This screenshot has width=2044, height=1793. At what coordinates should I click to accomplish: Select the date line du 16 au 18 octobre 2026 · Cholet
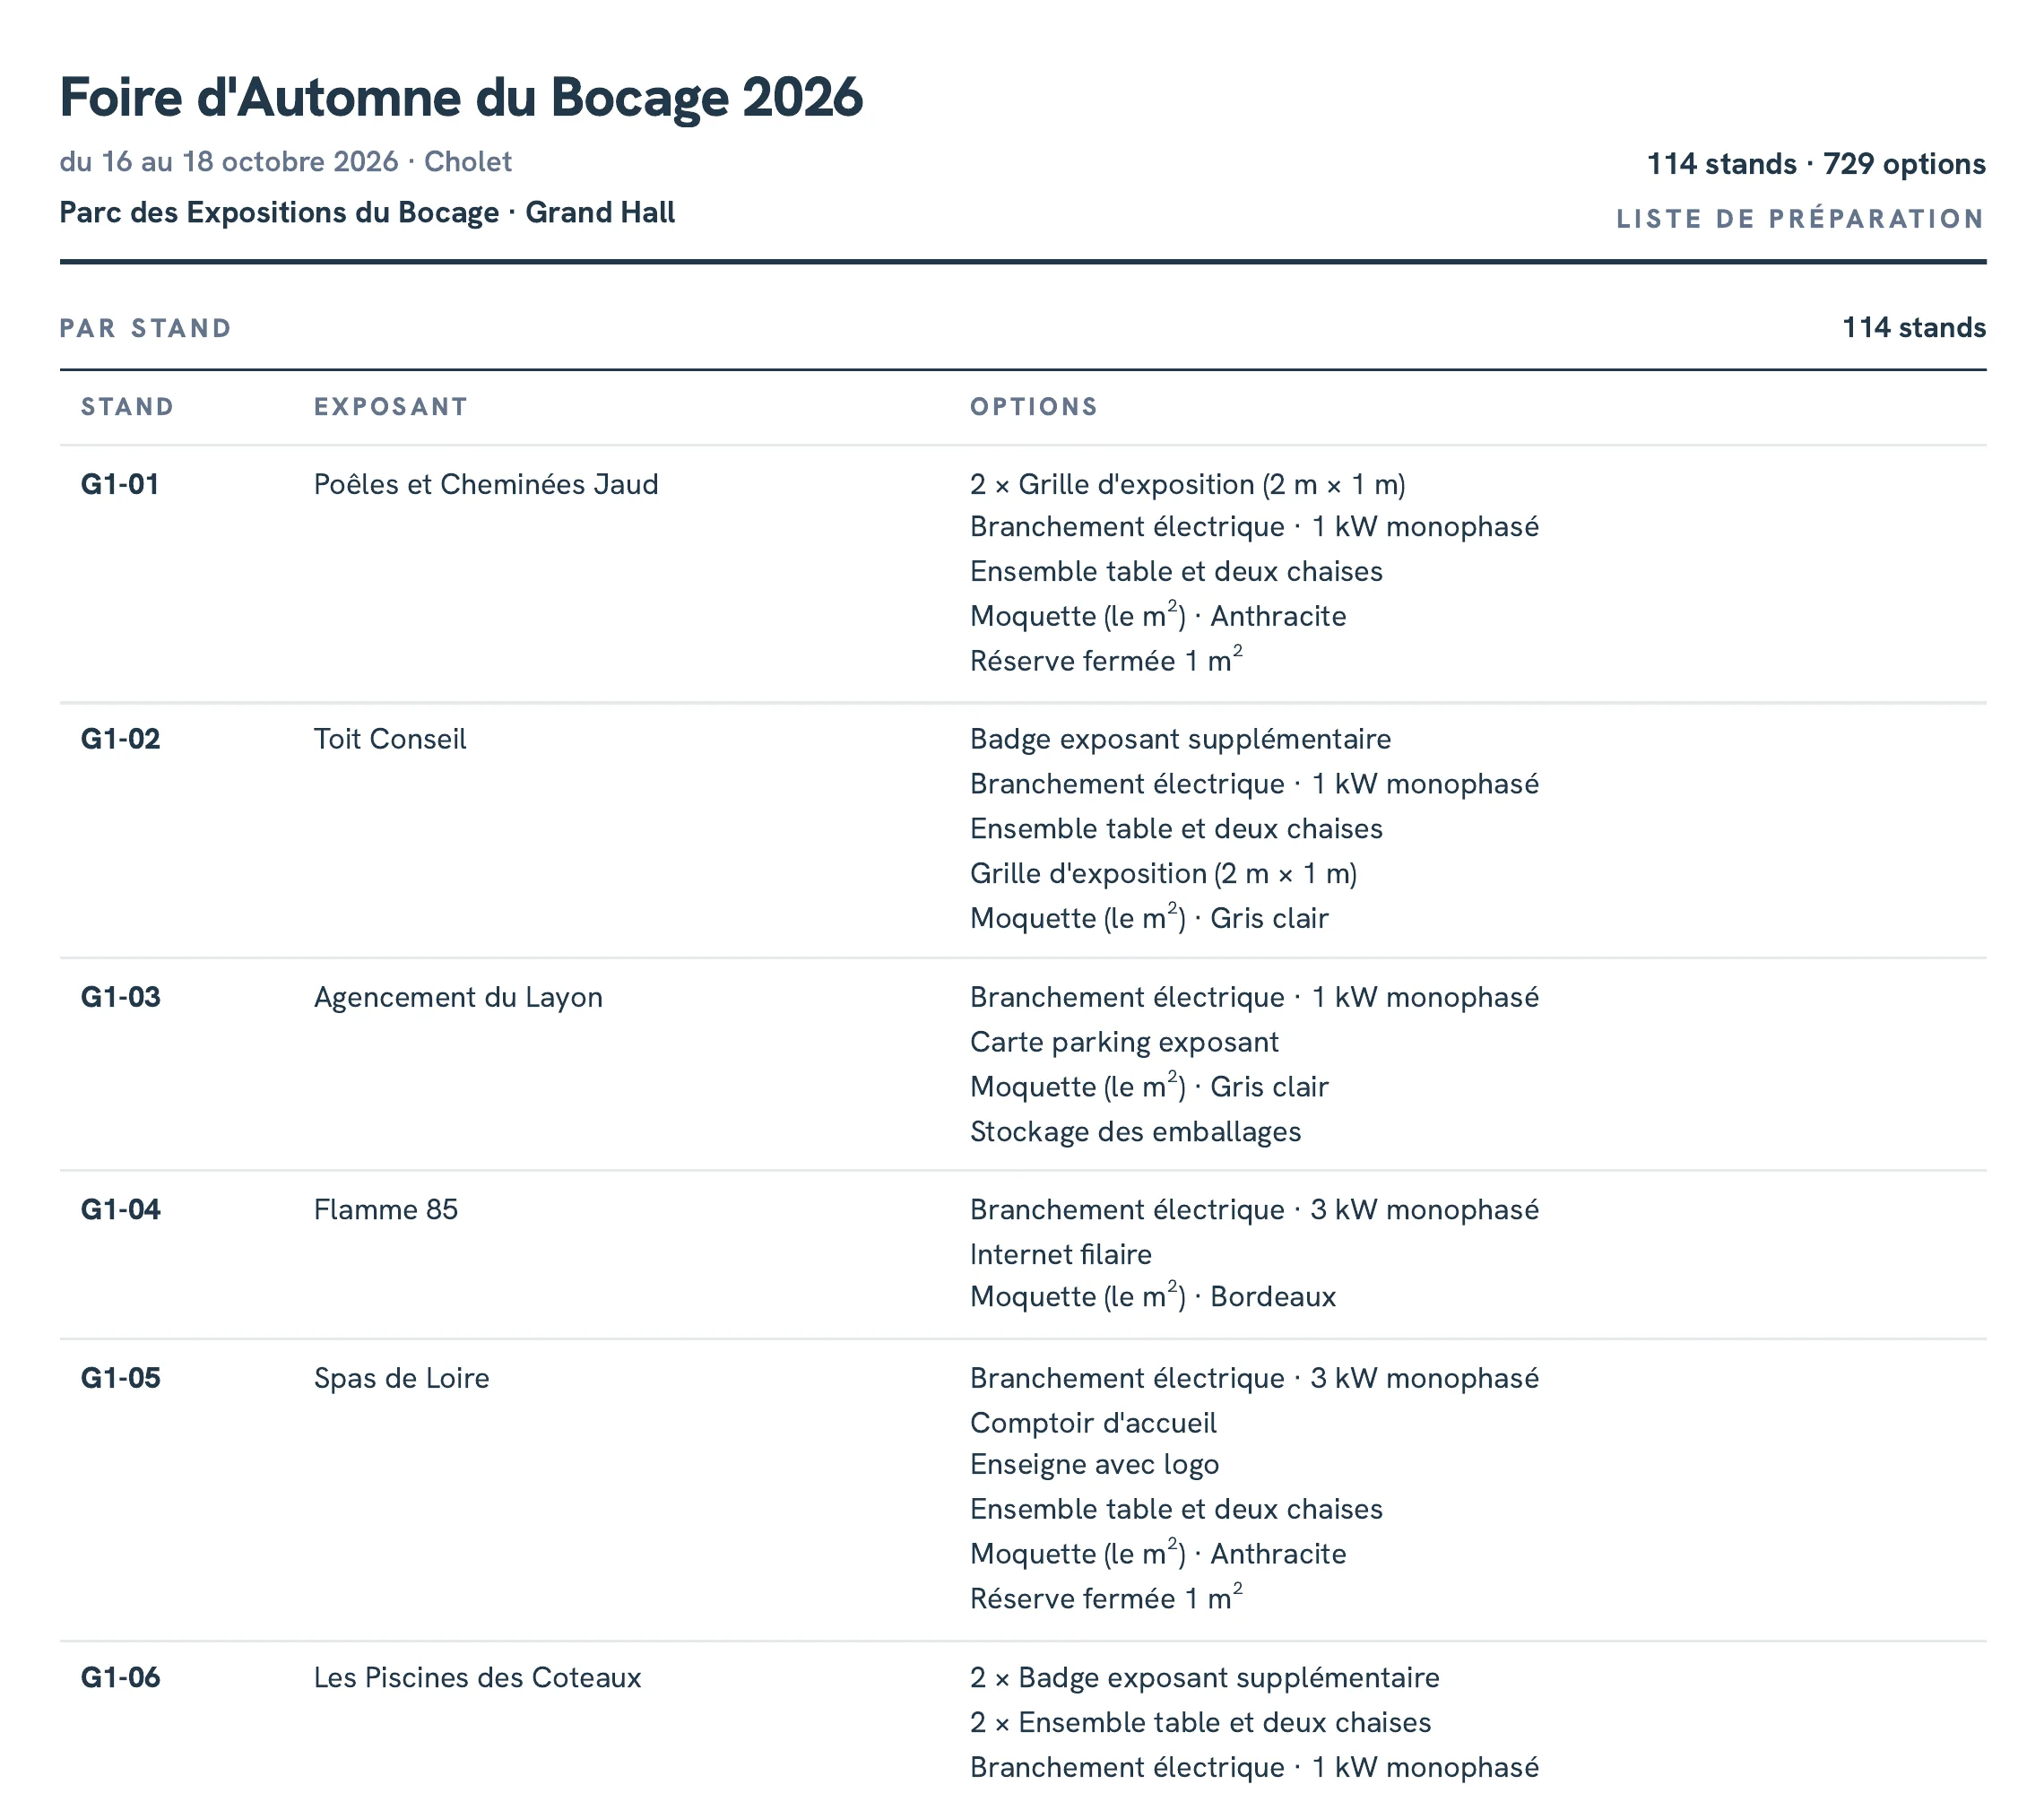tap(286, 162)
